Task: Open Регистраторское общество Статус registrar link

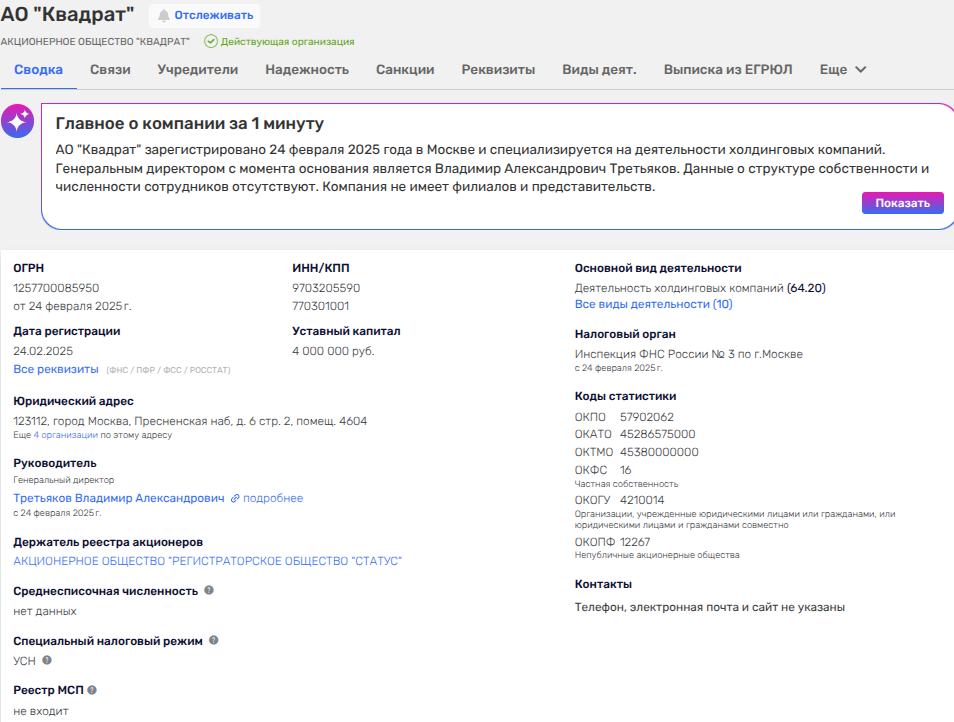Action: [207, 561]
